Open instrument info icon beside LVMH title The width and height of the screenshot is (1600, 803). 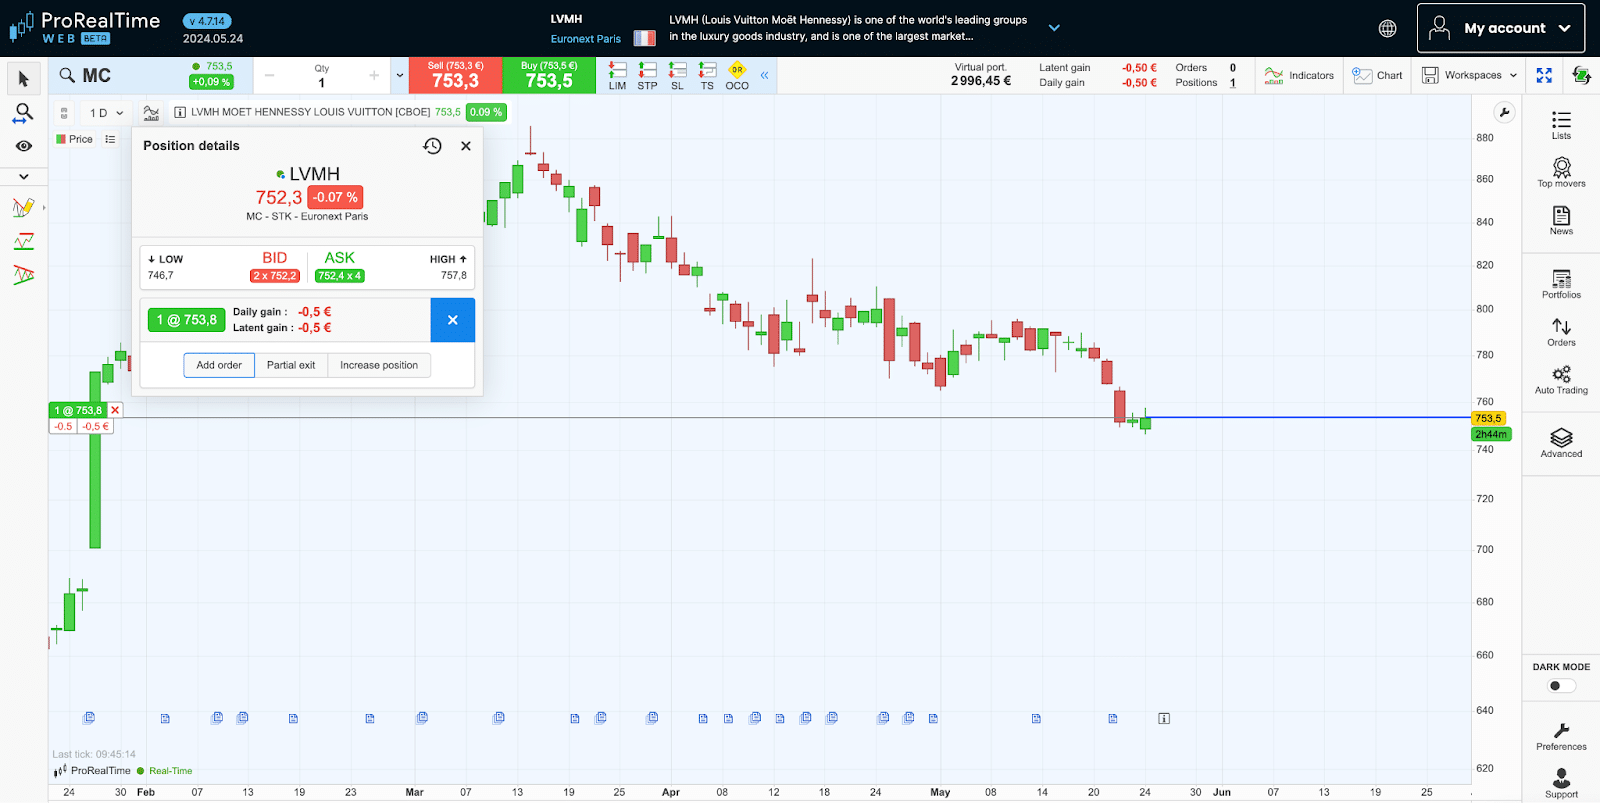[180, 112]
